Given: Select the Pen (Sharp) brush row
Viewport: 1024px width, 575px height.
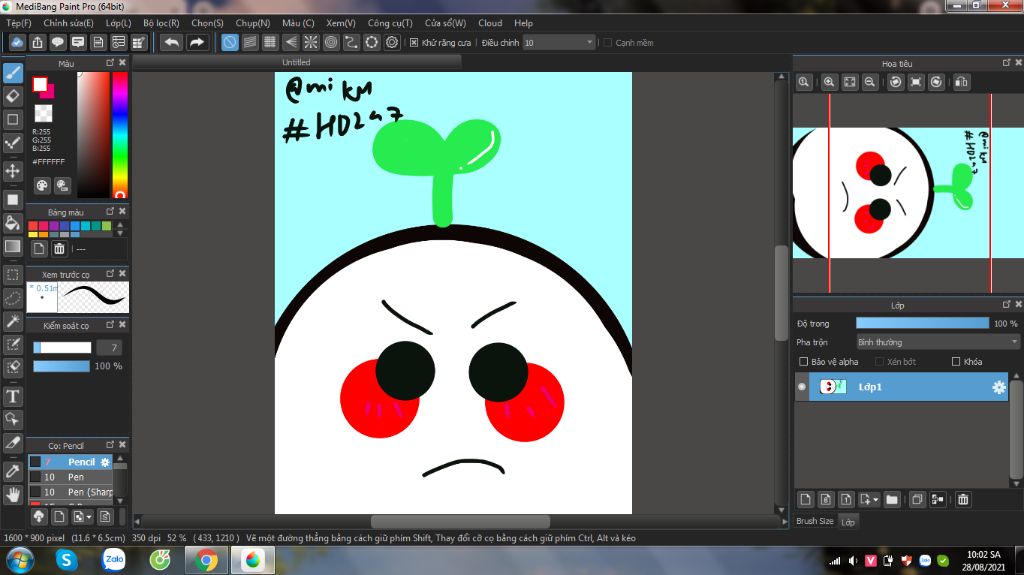Looking at the screenshot, I should tap(71, 492).
